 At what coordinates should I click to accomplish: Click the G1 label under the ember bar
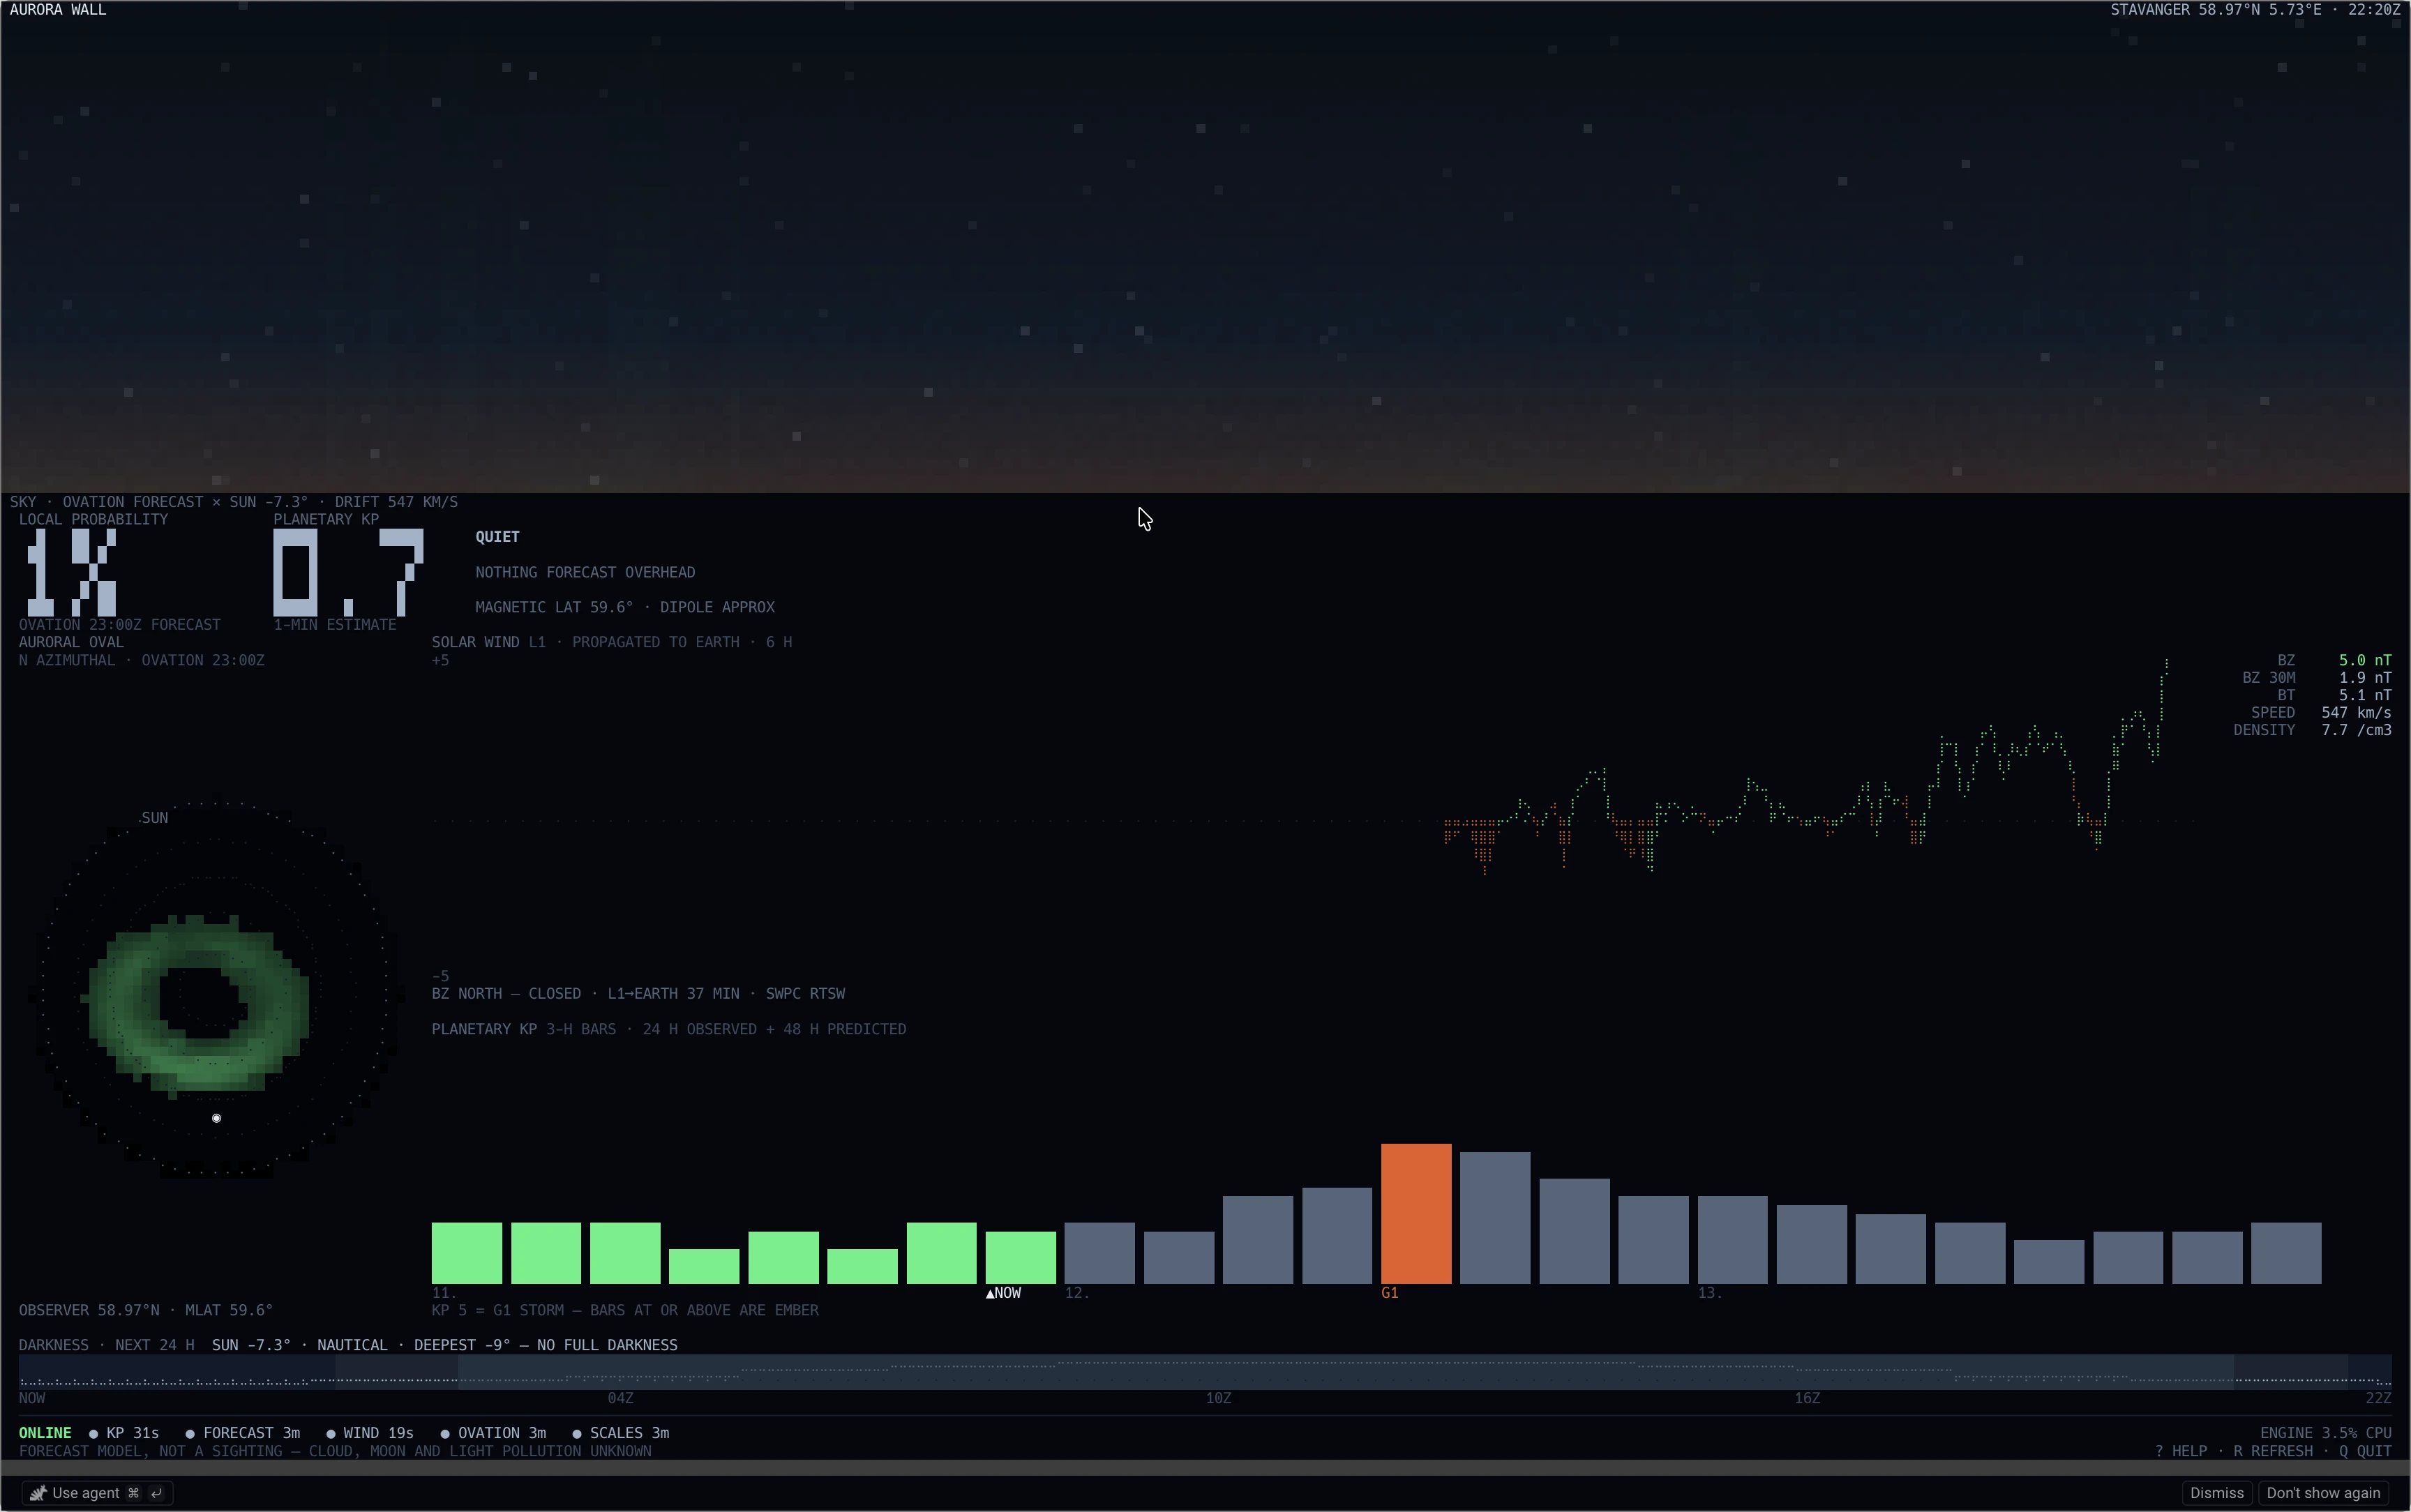pyautogui.click(x=1390, y=1293)
